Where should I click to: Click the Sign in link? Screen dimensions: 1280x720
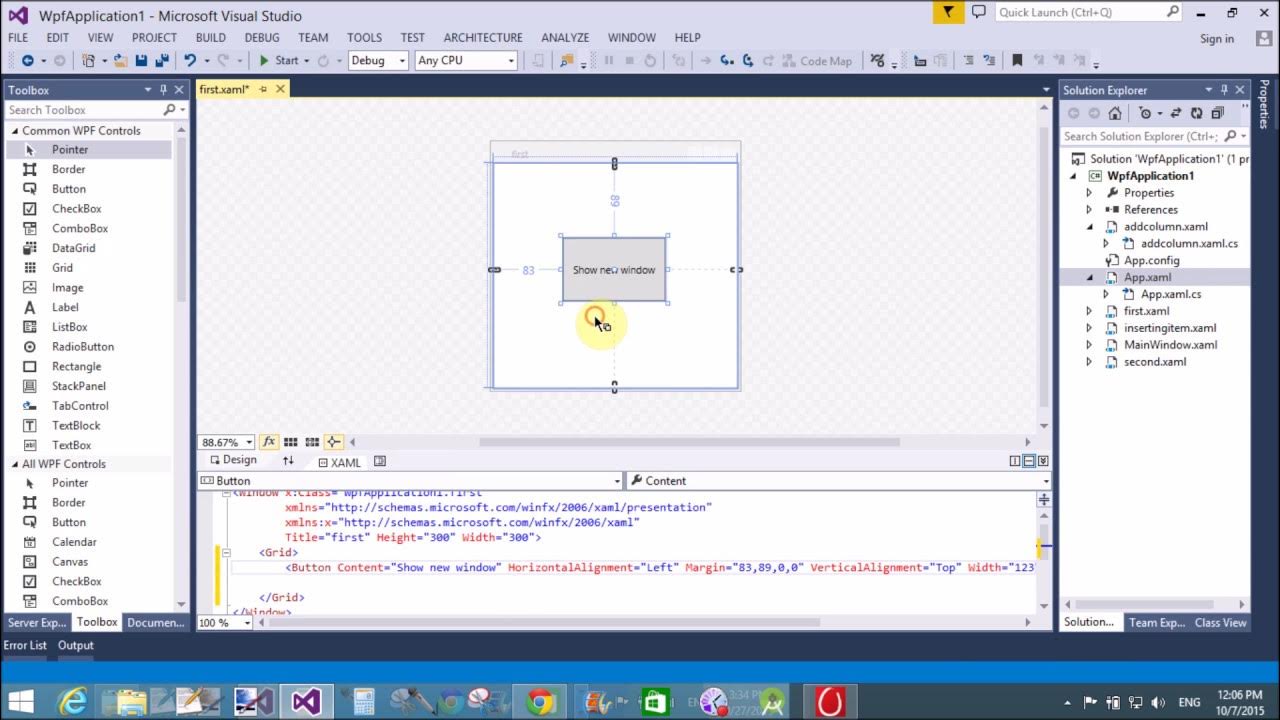(x=1217, y=39)
